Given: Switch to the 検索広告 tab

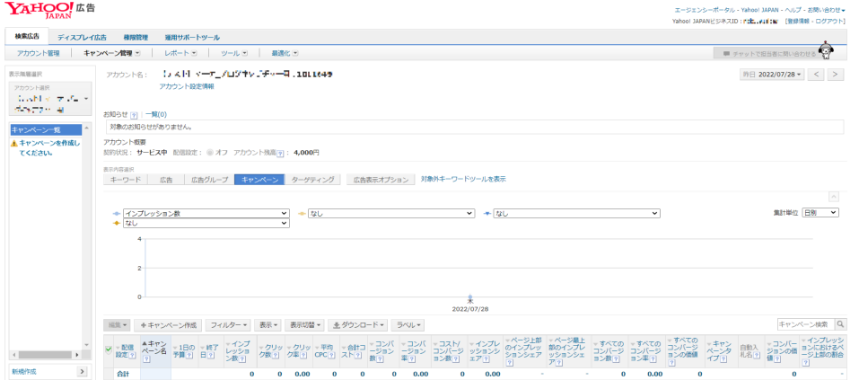Looking at the screenshot, I should 27,36.
